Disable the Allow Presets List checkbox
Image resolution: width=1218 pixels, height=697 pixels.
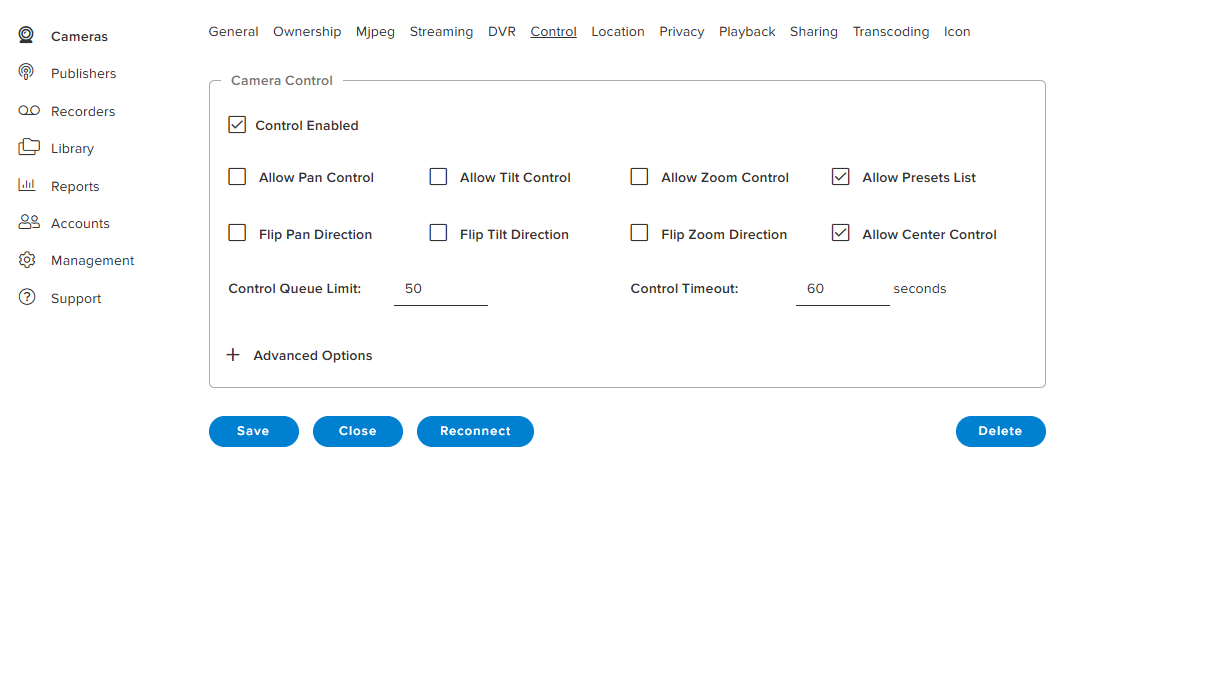point(841,177)
